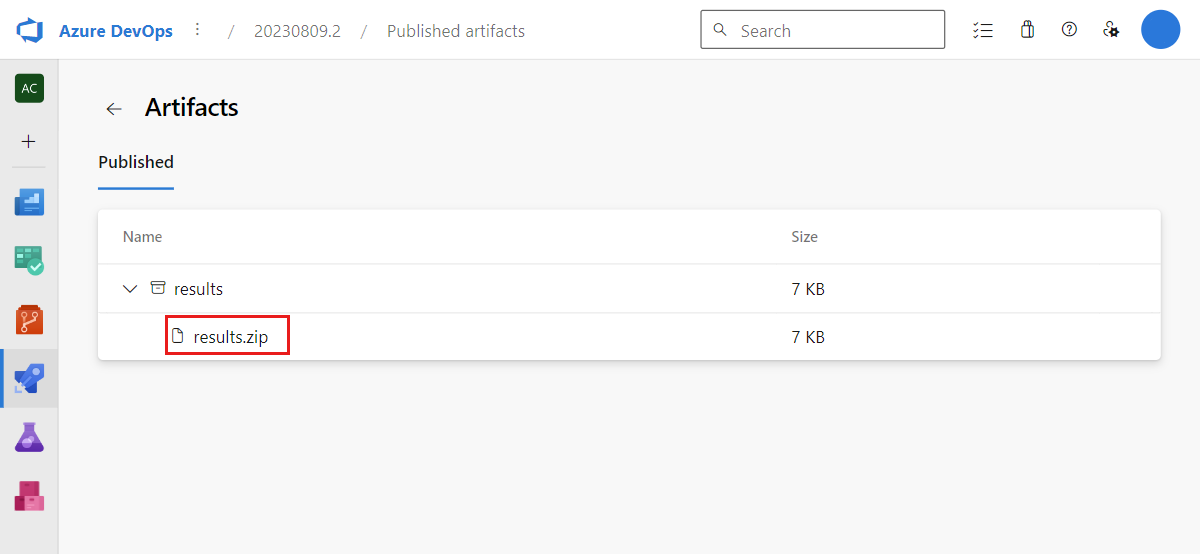Click the Azure DevOps logo icon
This screenshot has height=554, width=1200.
pyautogui.click(x=29, y=31)
